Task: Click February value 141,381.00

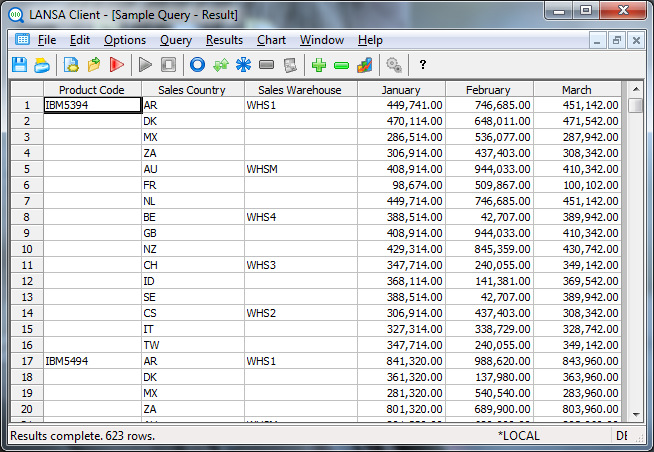Action: (x=490, y=281)
